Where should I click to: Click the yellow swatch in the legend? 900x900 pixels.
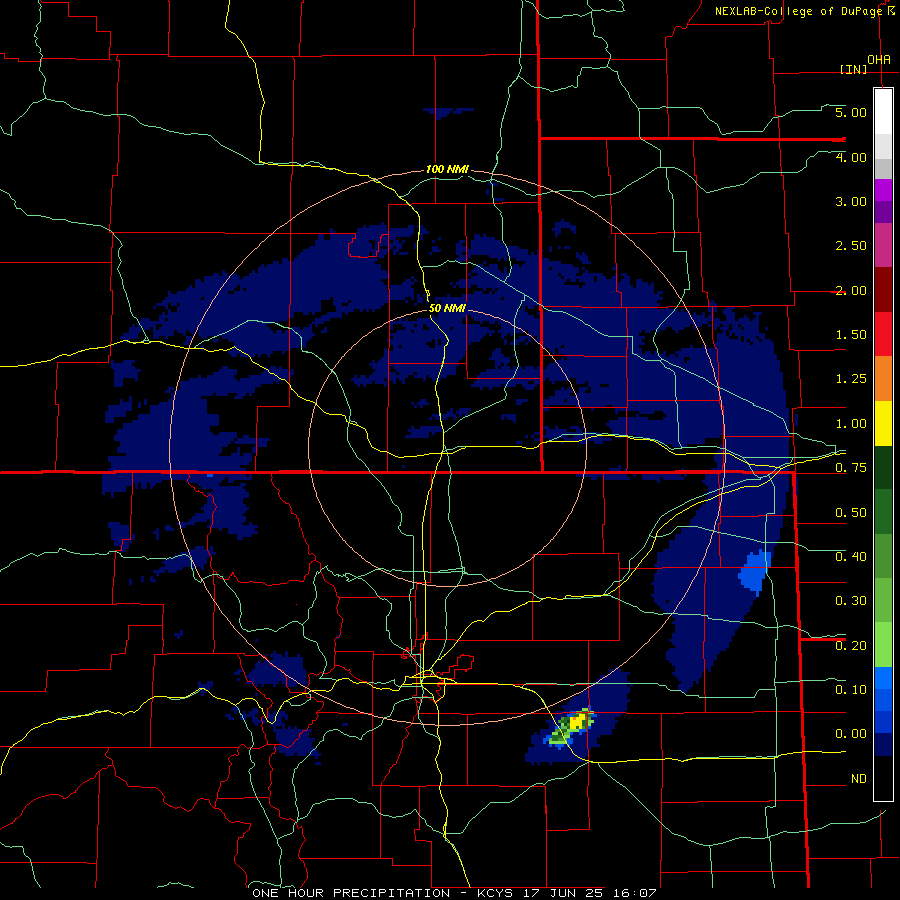[x=883, y=423]
